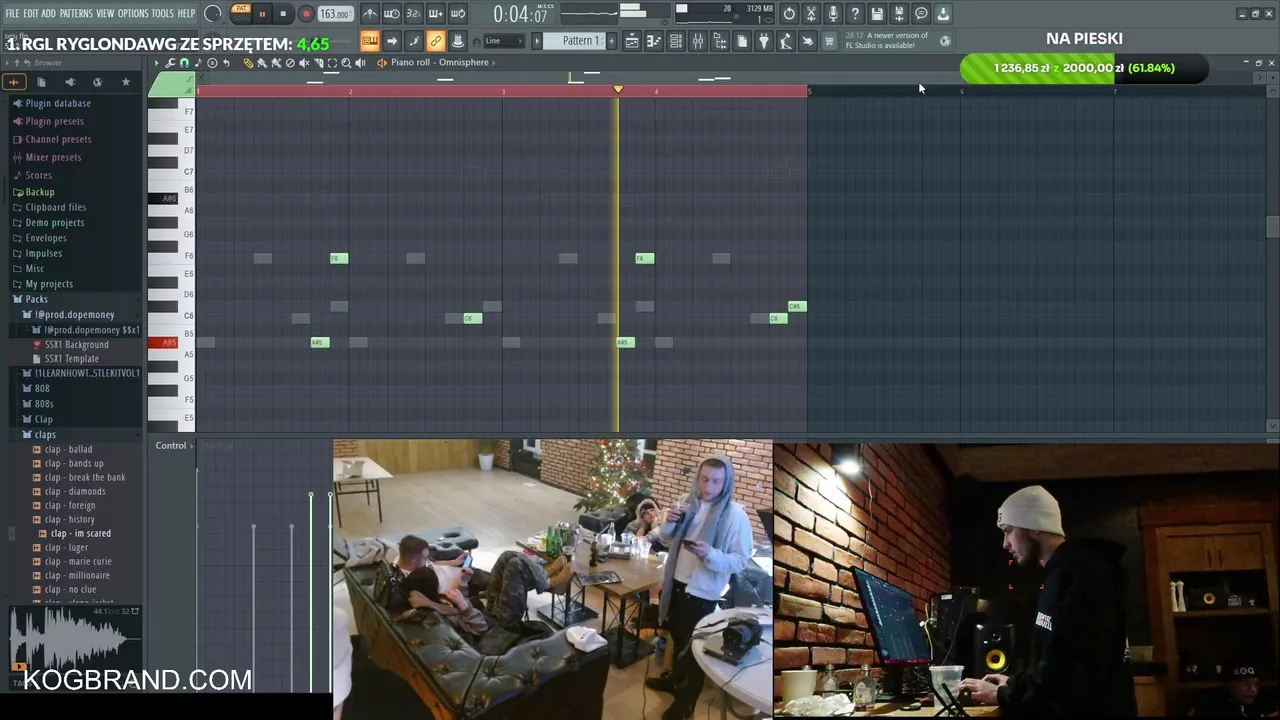Open the audio editor scissors icon

click(x=811, y=14)
